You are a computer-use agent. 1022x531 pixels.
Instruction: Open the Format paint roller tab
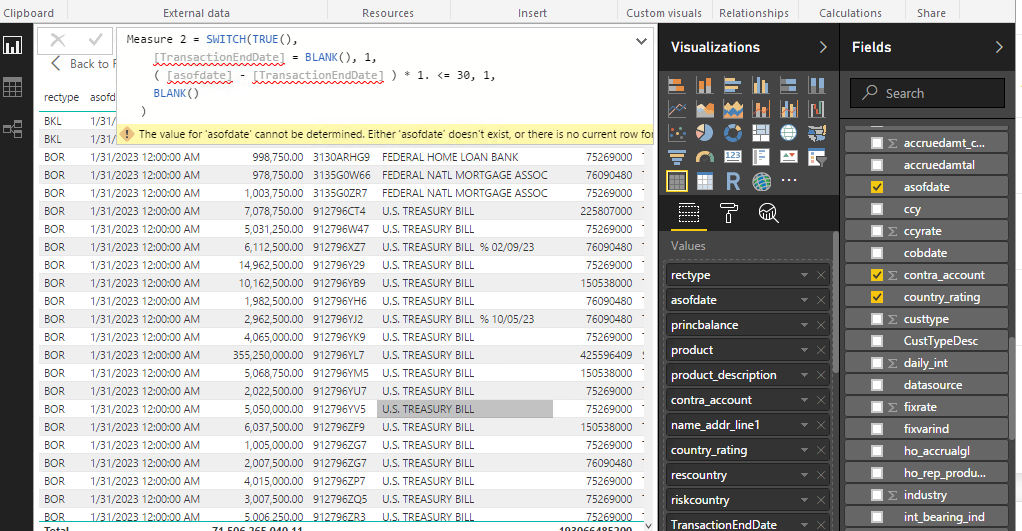(x=729, y=213)
